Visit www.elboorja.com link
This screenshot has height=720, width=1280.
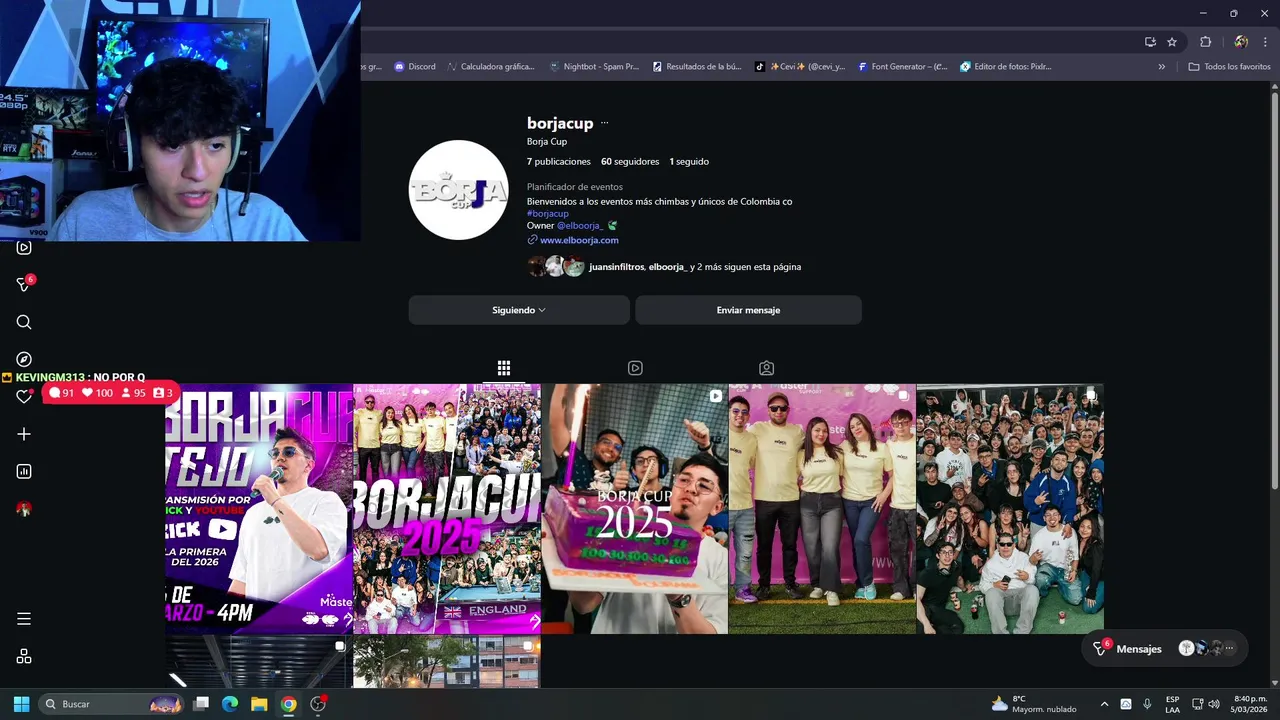(579, 240)
